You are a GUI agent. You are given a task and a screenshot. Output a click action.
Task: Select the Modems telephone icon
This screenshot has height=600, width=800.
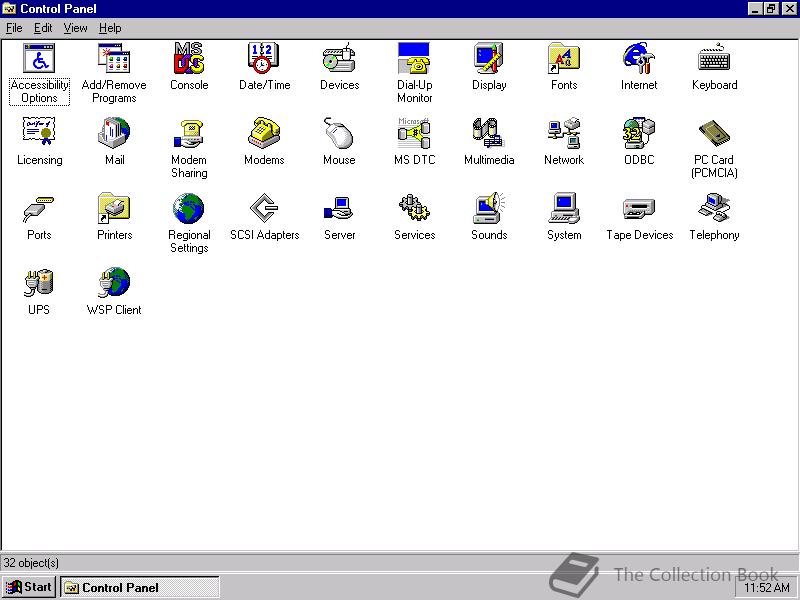264,133
